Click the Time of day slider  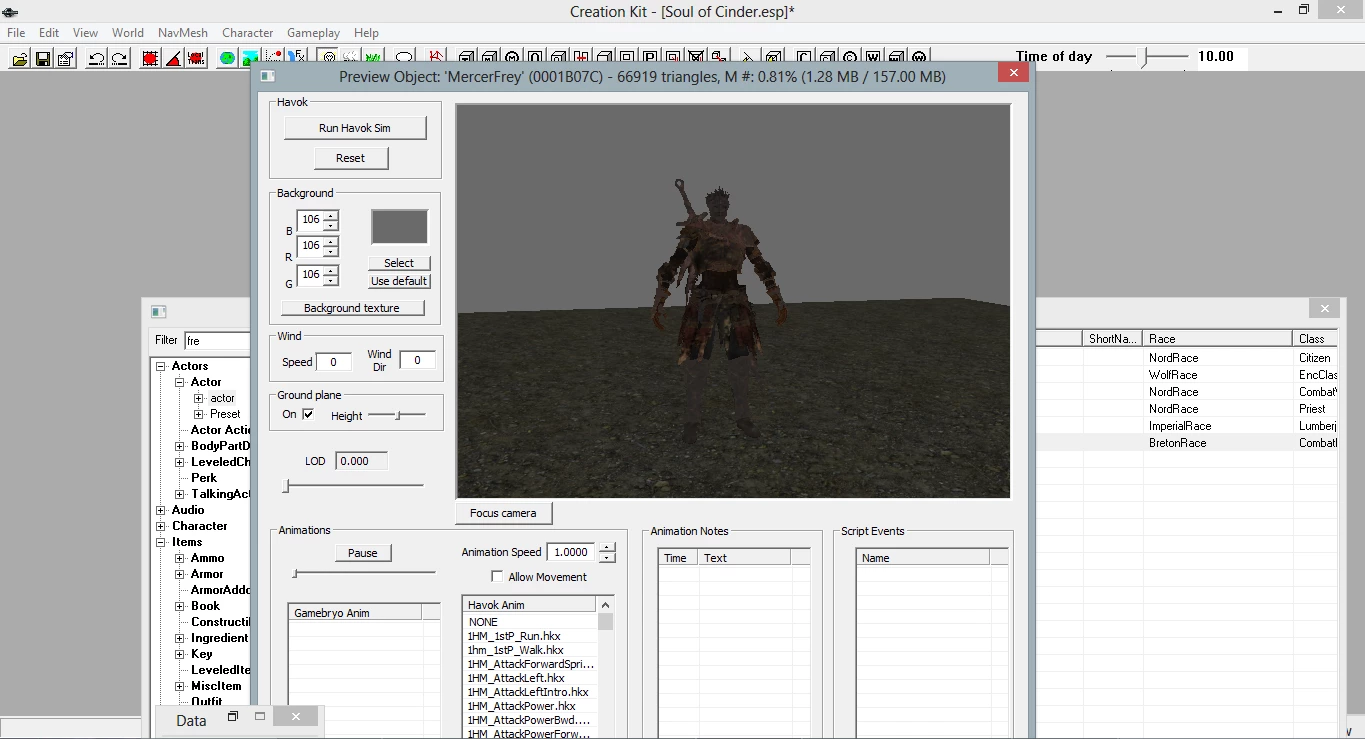1148,57
